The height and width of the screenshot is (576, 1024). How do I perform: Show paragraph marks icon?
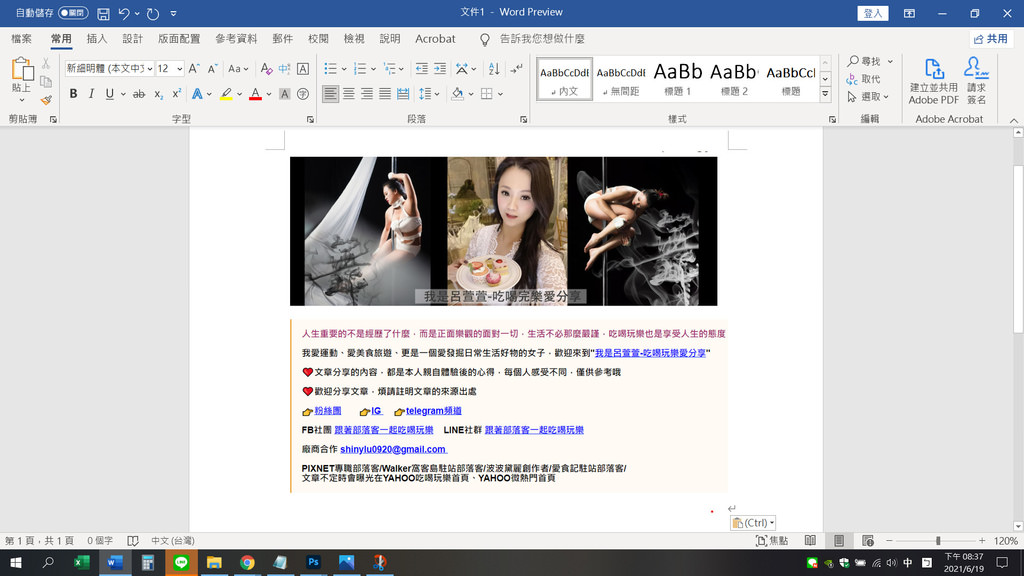point(517,69)
